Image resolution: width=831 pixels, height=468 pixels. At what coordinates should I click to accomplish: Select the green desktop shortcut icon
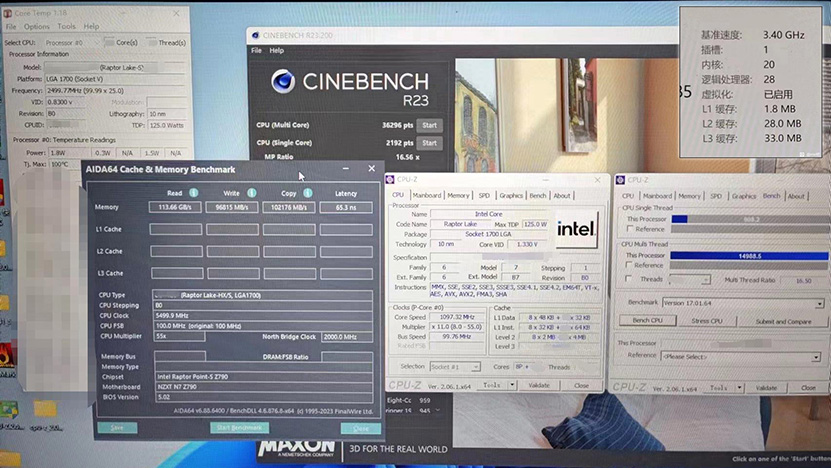point(9,410)
